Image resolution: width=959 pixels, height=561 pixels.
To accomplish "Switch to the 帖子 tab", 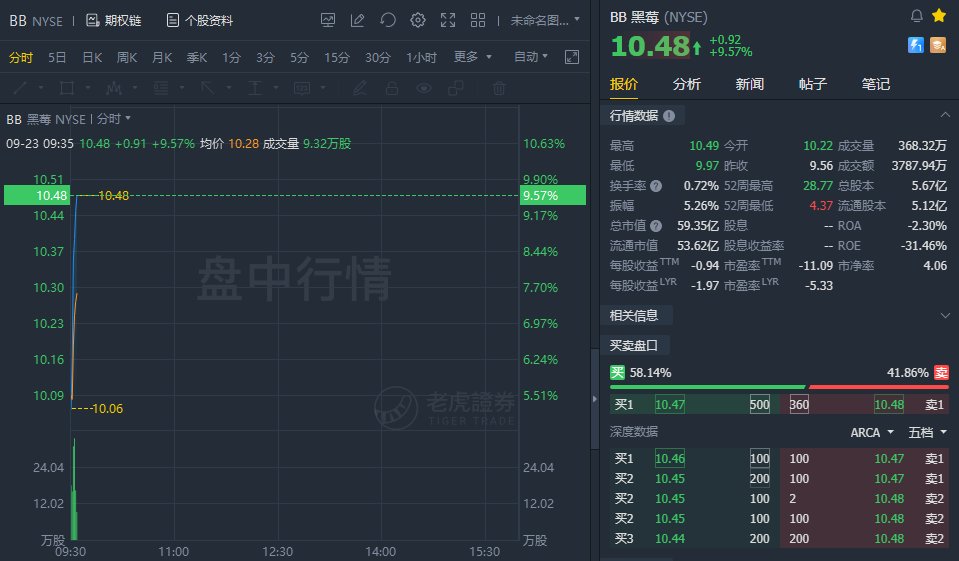I will 813,84.
